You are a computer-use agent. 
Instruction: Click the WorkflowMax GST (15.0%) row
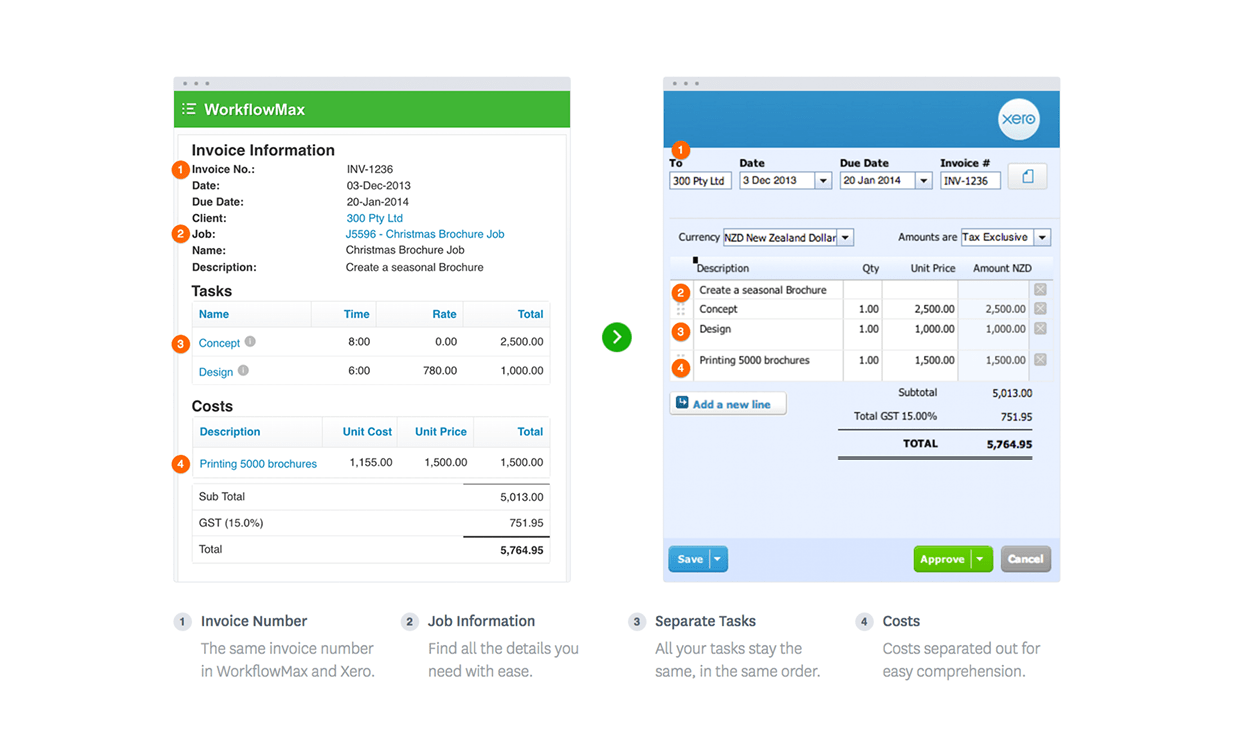[x=370, y=523]
